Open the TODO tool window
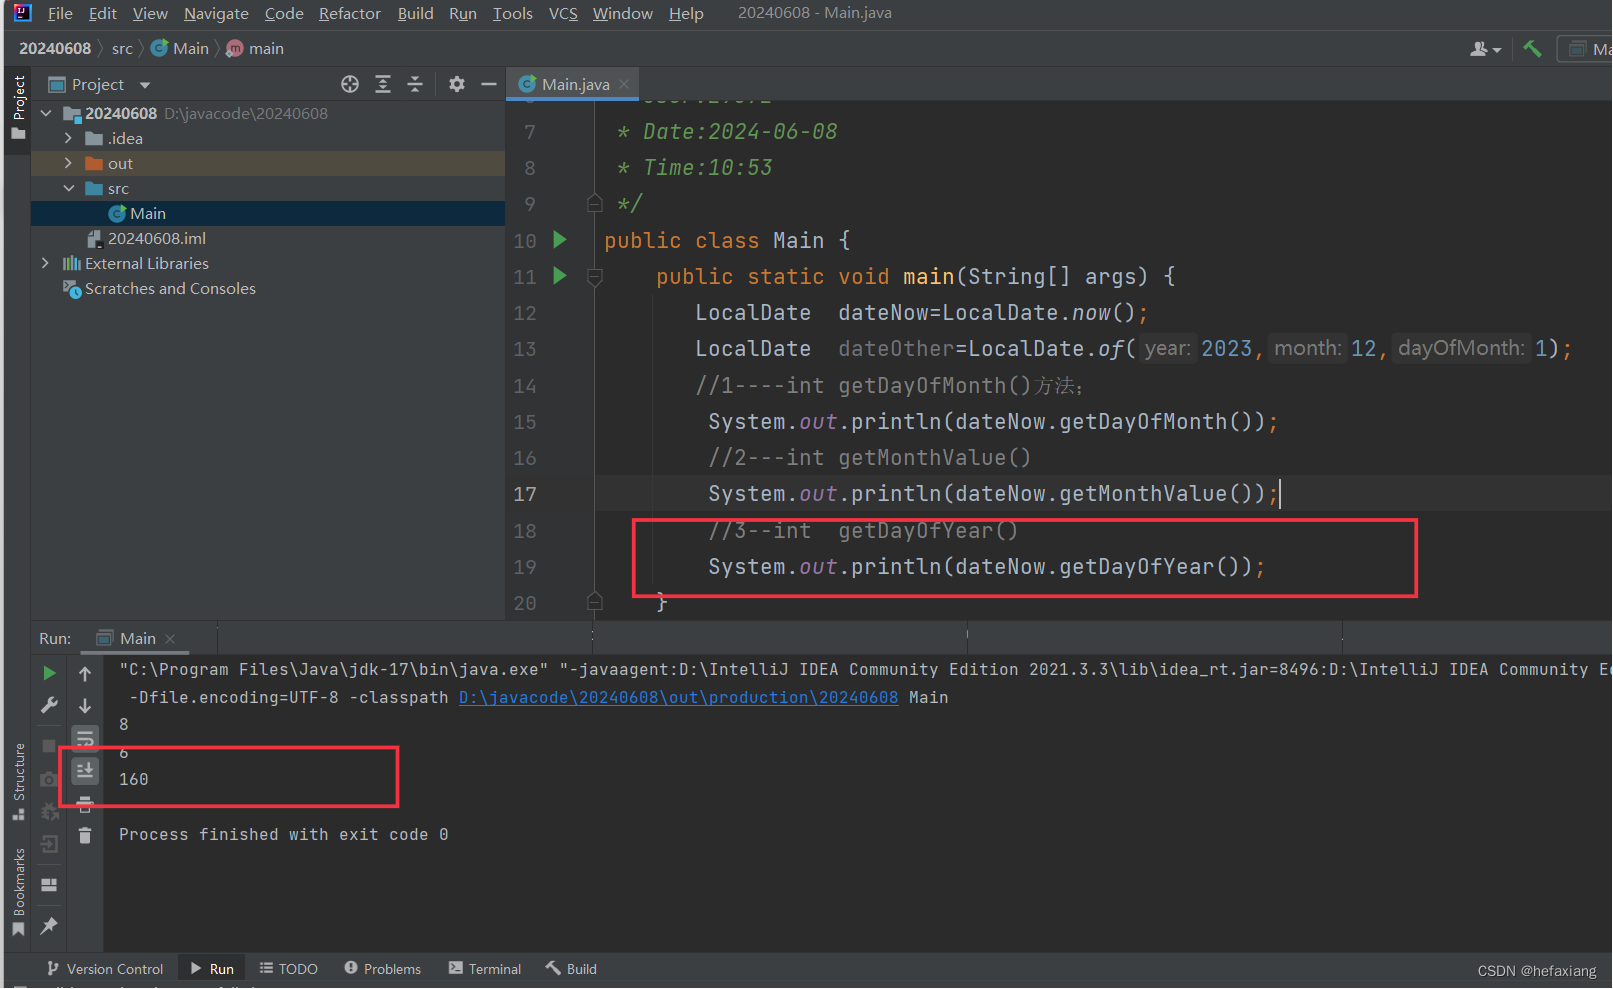The image size is (1613, 989). click(x=289, y=969)
